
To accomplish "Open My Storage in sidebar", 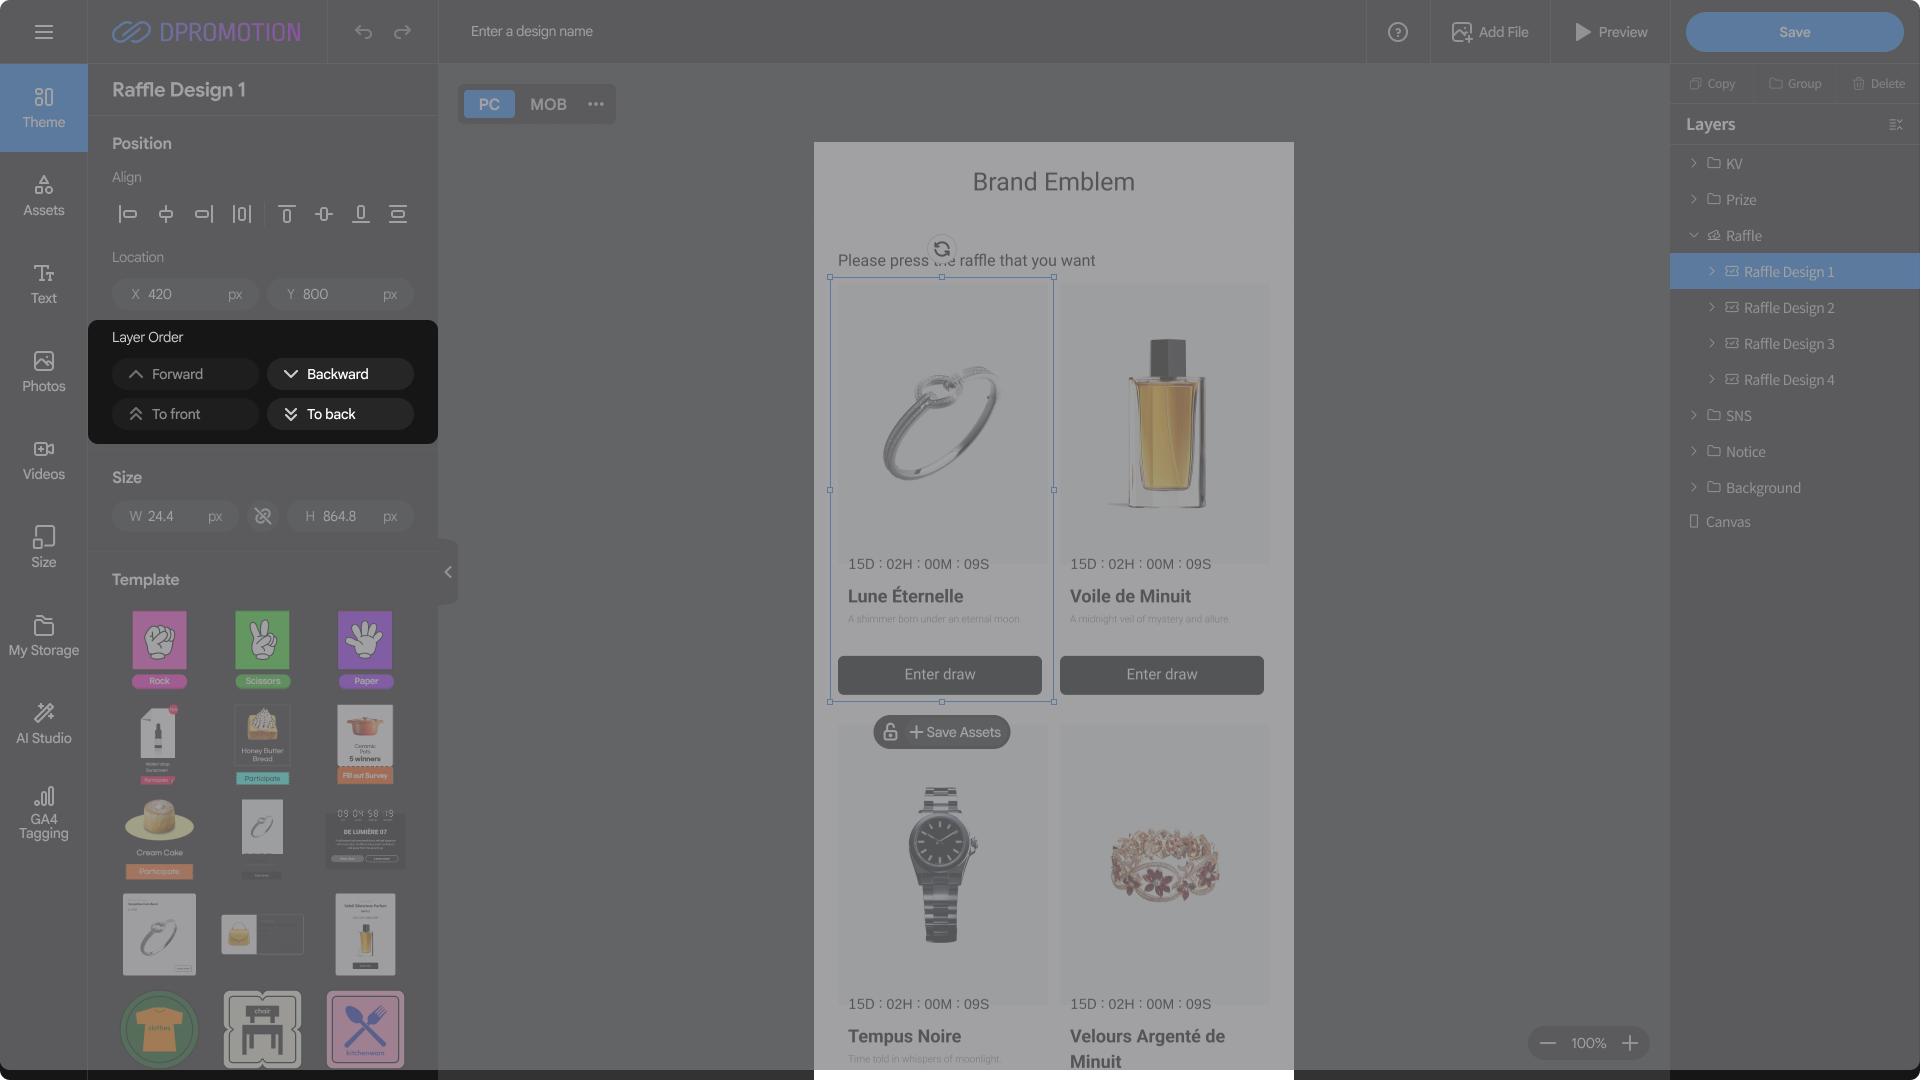I will point(44,635).
